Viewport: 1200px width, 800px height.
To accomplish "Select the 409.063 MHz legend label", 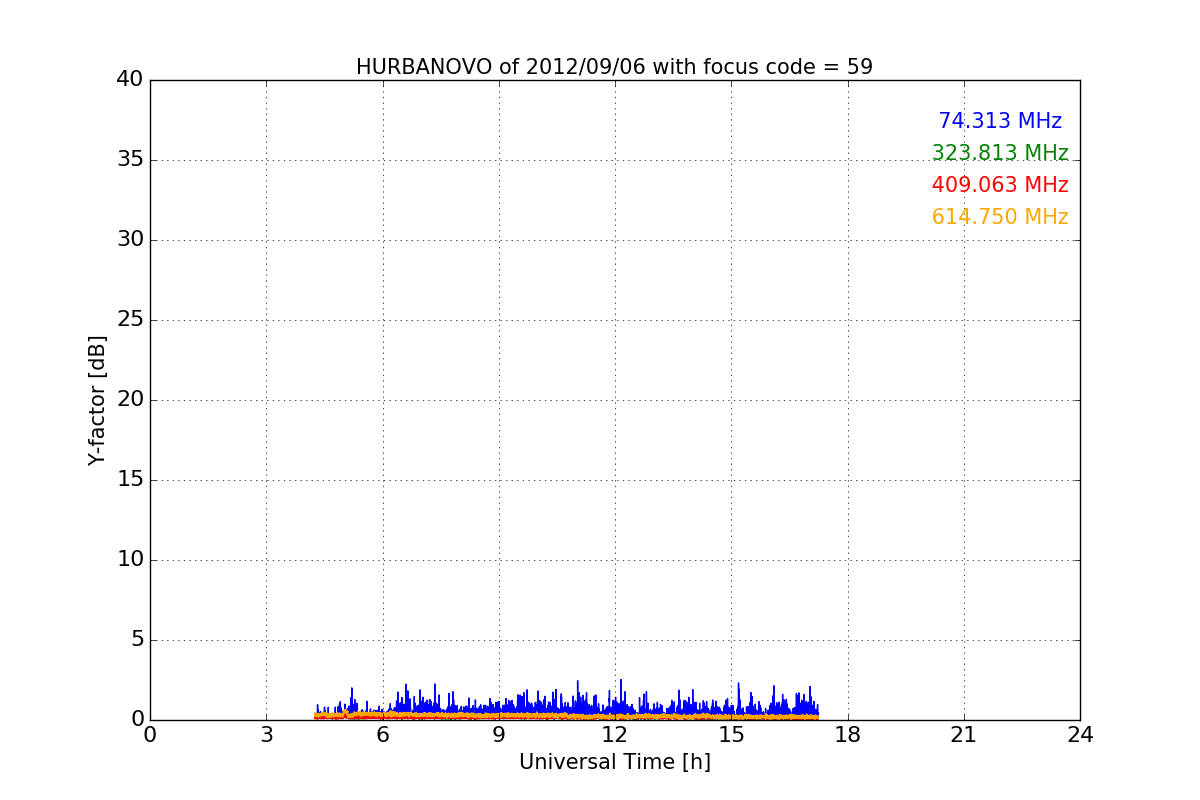I will click(x=1000, y=185).
